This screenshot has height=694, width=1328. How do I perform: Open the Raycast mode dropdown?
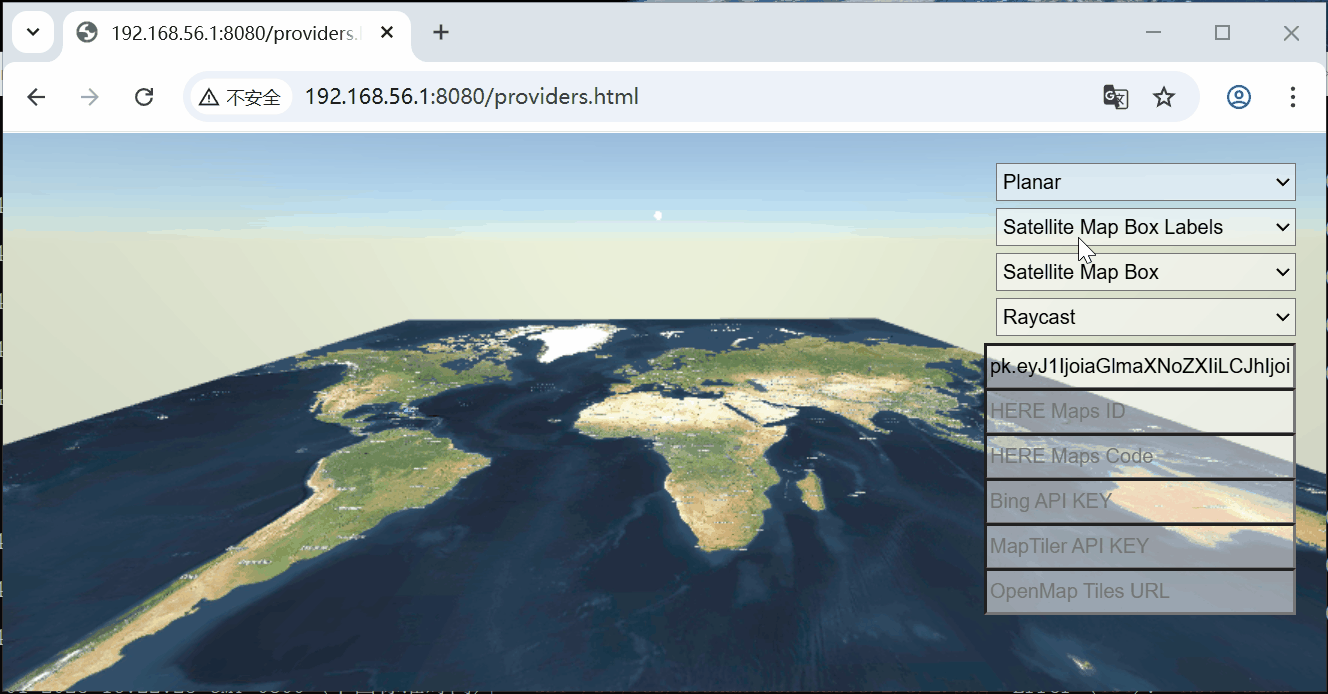pyautogui.click(x=1145, y=316)
